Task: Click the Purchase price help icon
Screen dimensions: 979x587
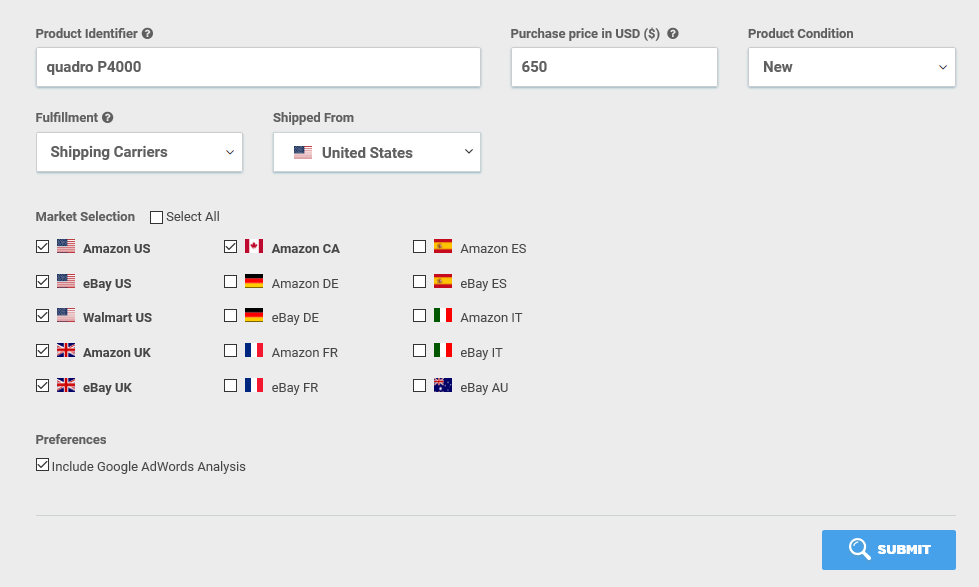Action: 672,34
